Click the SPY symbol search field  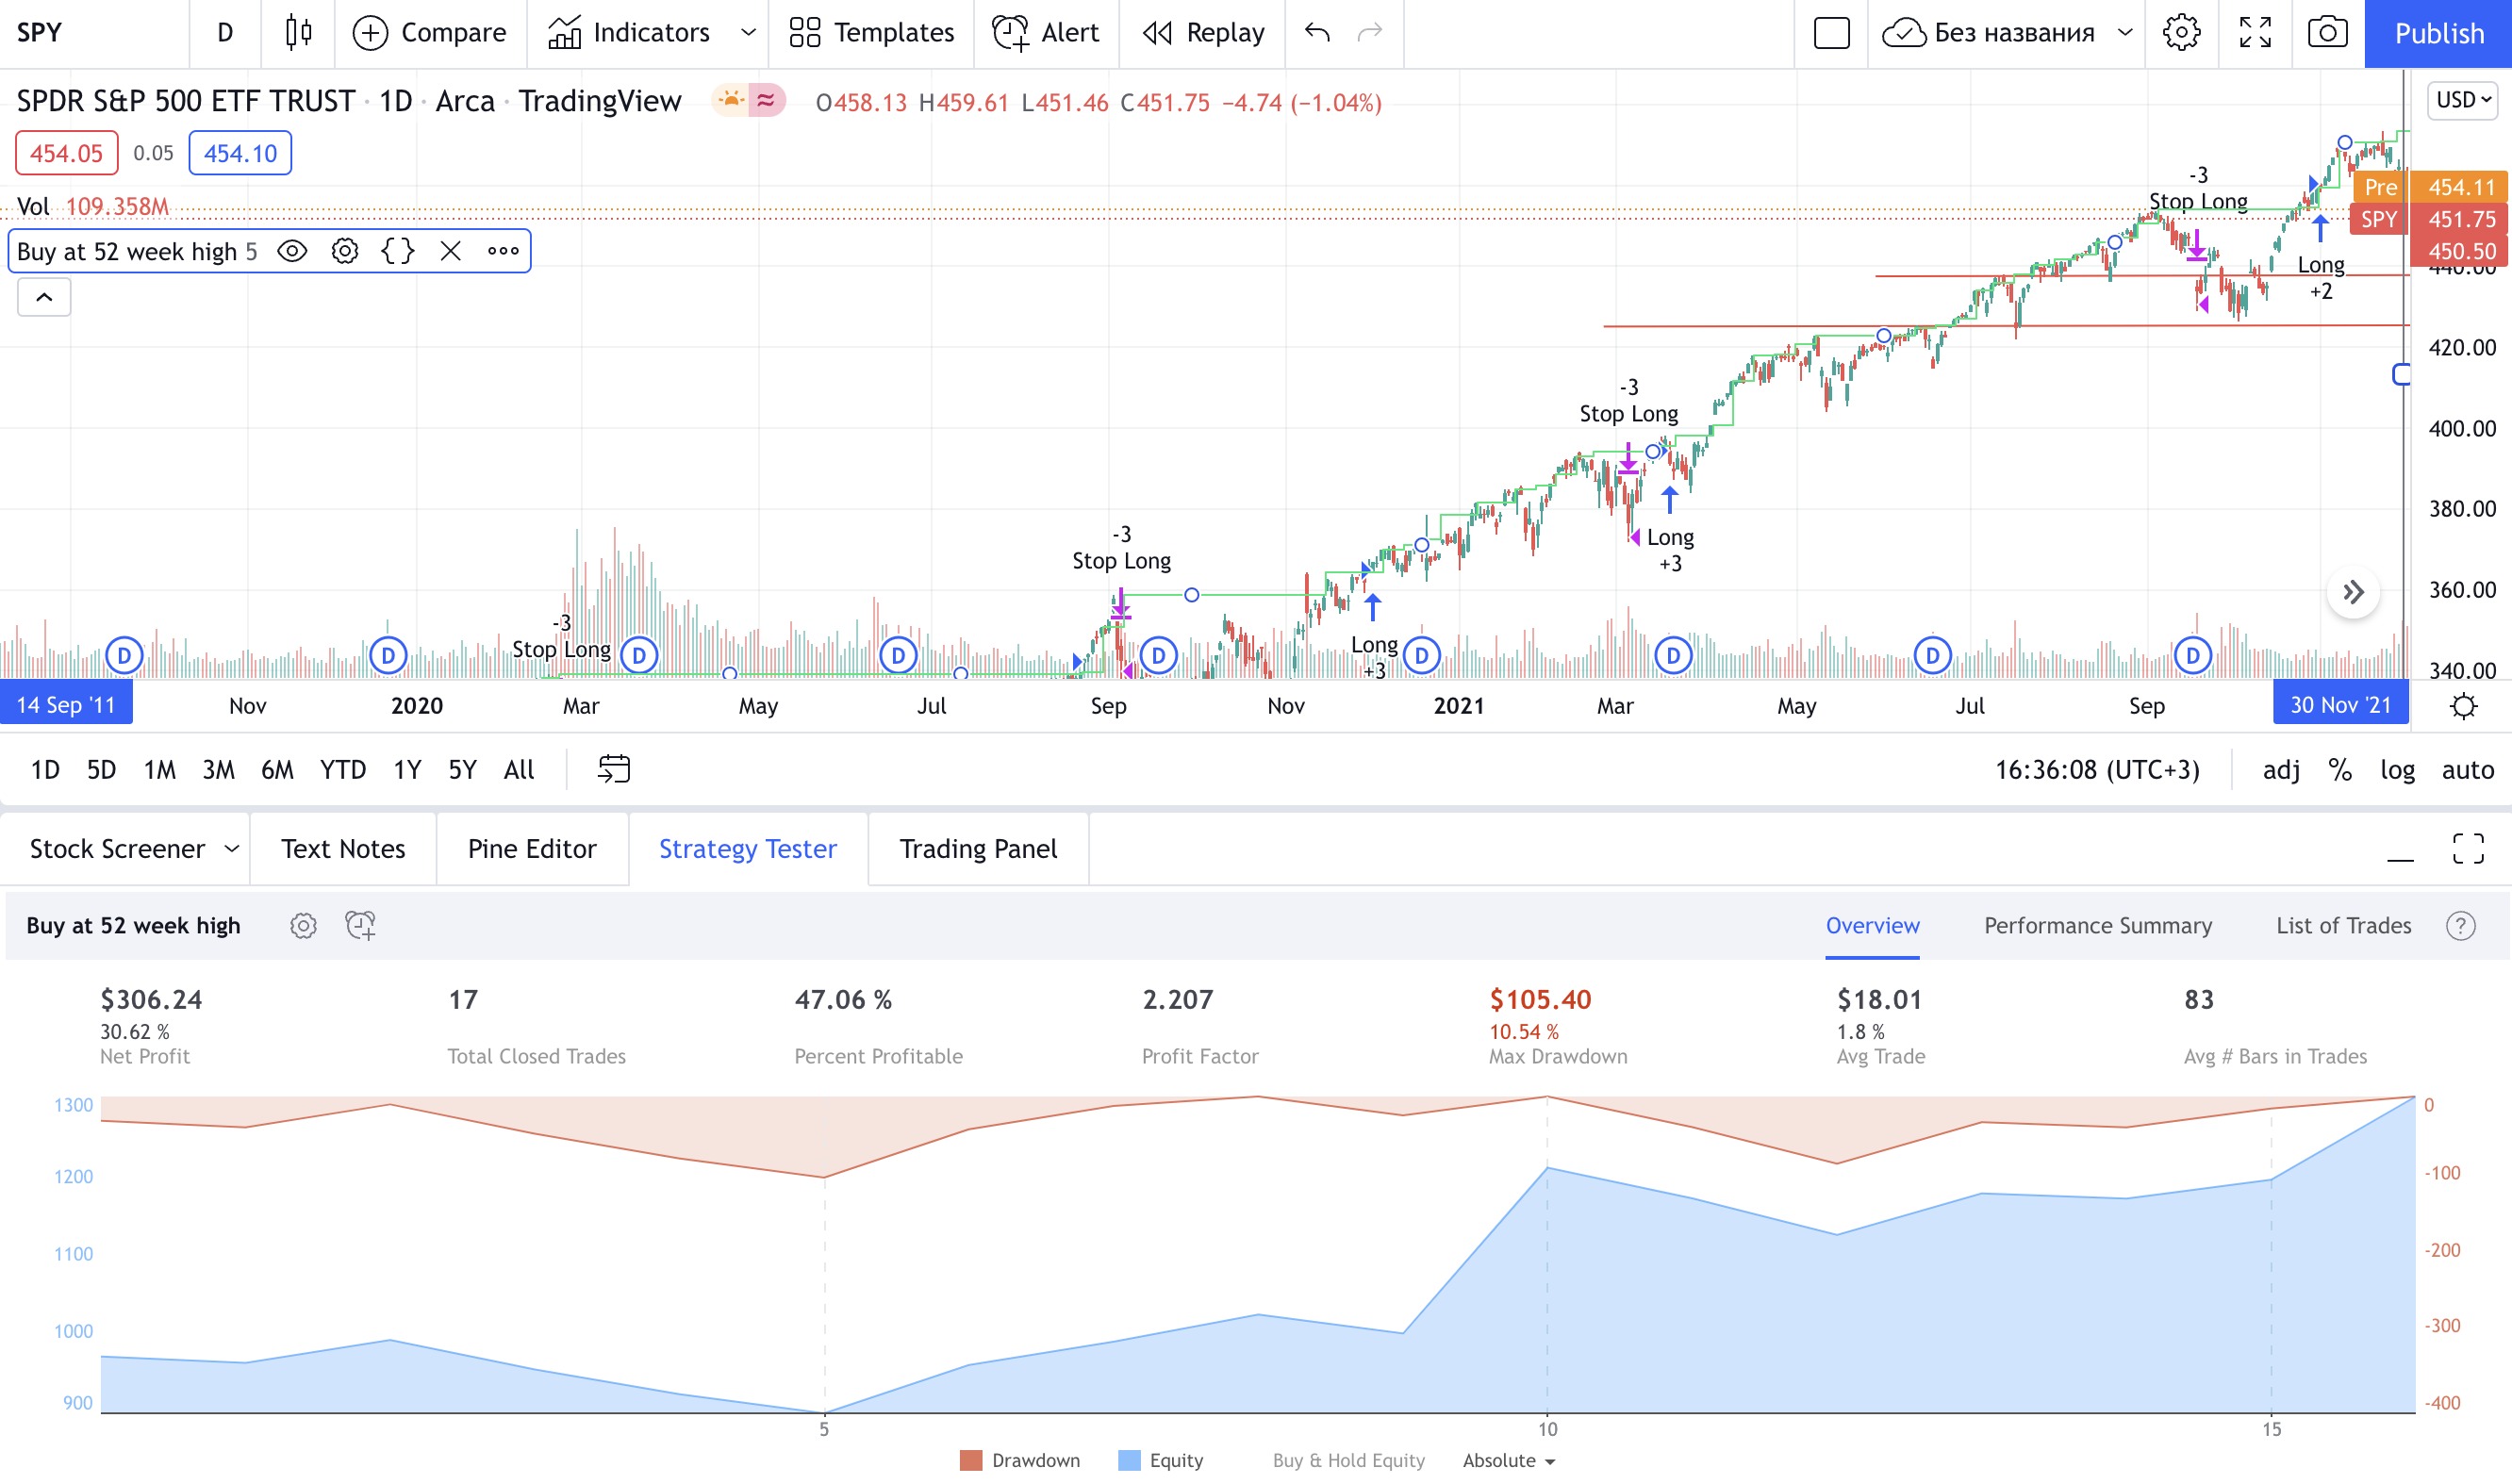(x=94, y=33)
